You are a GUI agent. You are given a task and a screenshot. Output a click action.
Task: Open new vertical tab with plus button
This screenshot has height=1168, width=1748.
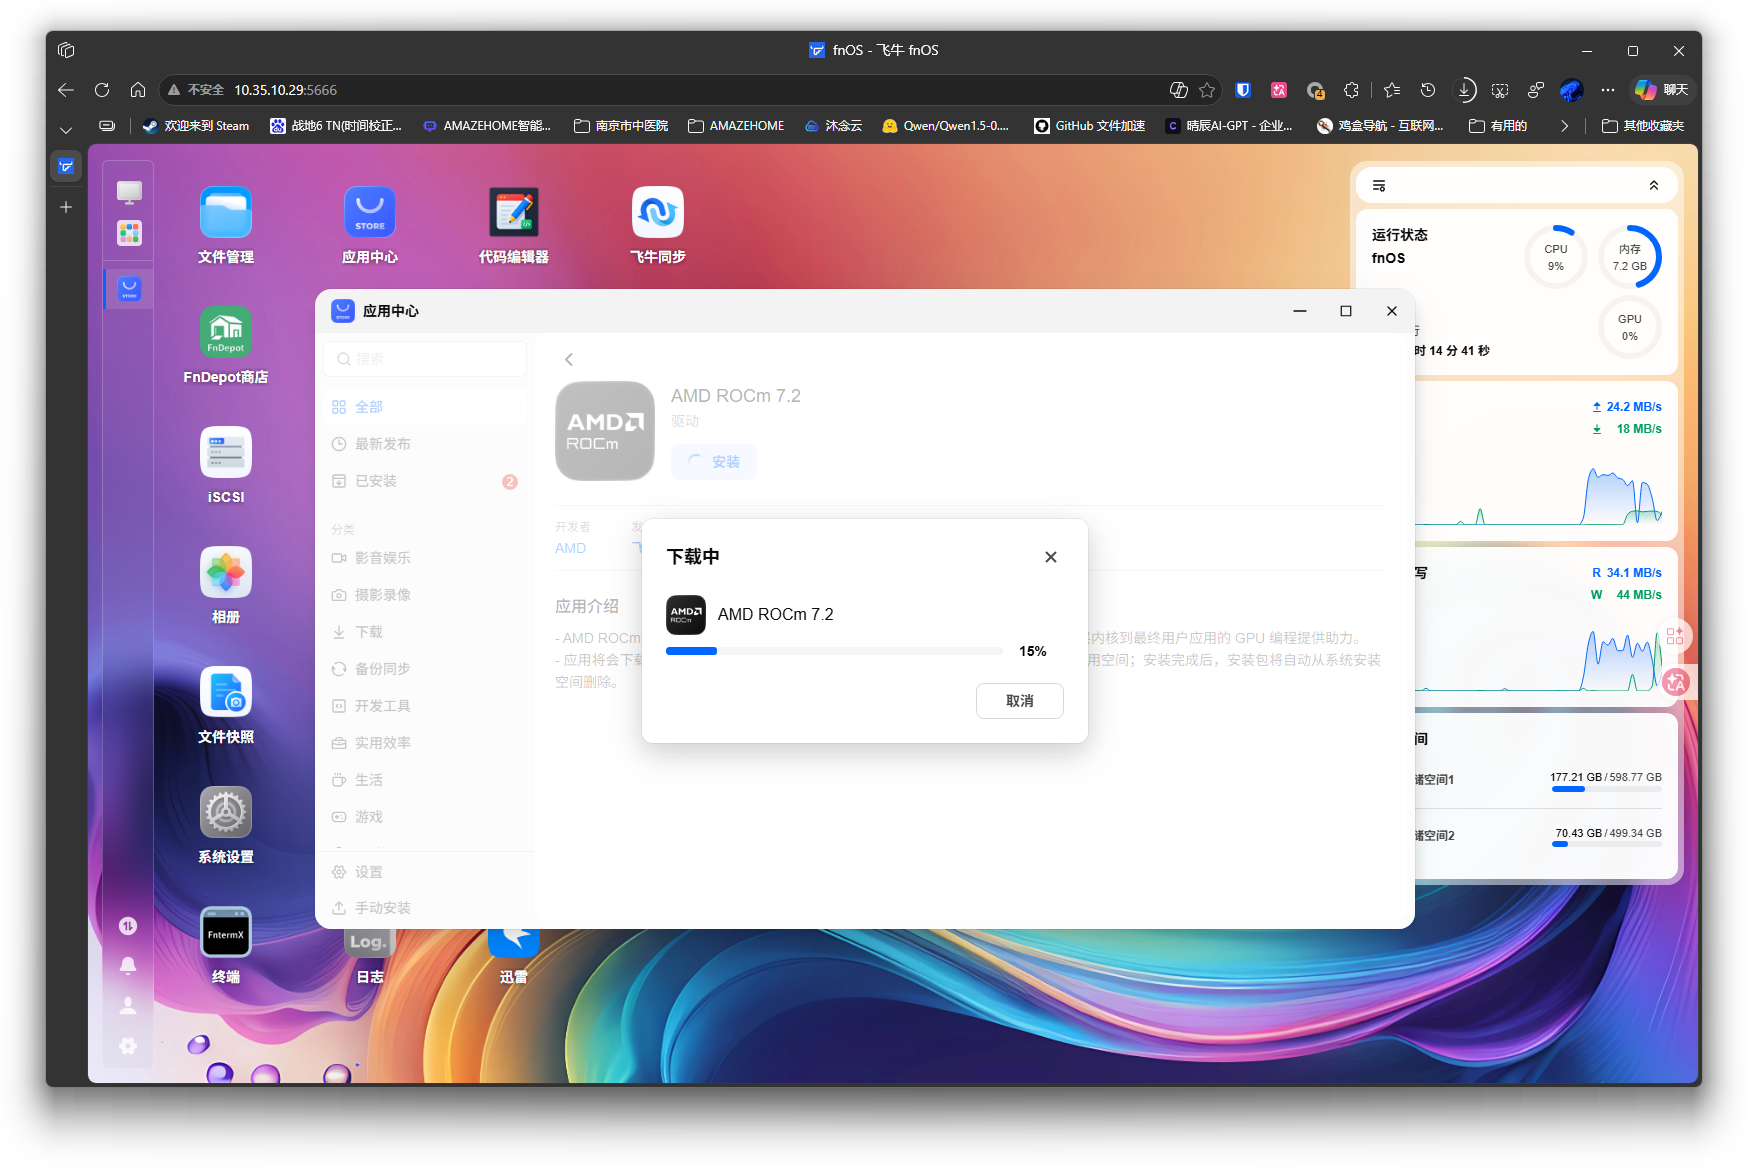66,207
